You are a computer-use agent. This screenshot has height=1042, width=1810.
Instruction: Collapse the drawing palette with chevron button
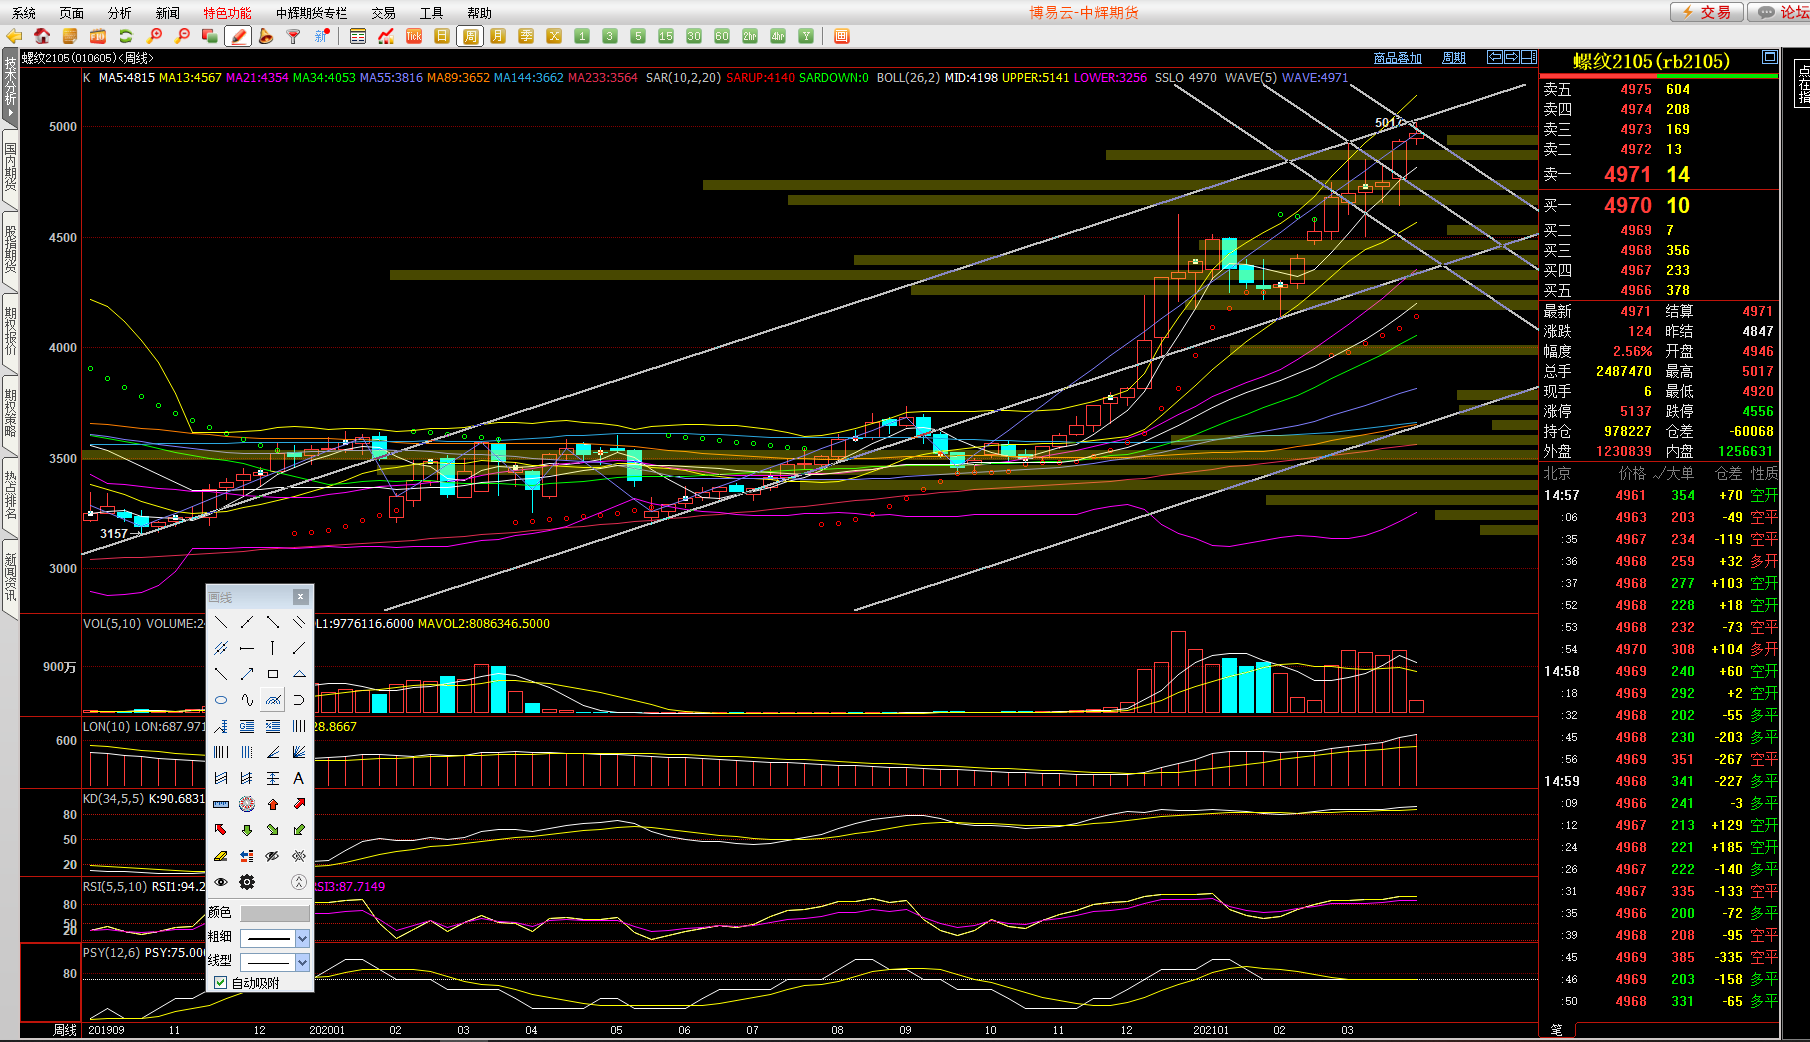click(x=298, y=882)
